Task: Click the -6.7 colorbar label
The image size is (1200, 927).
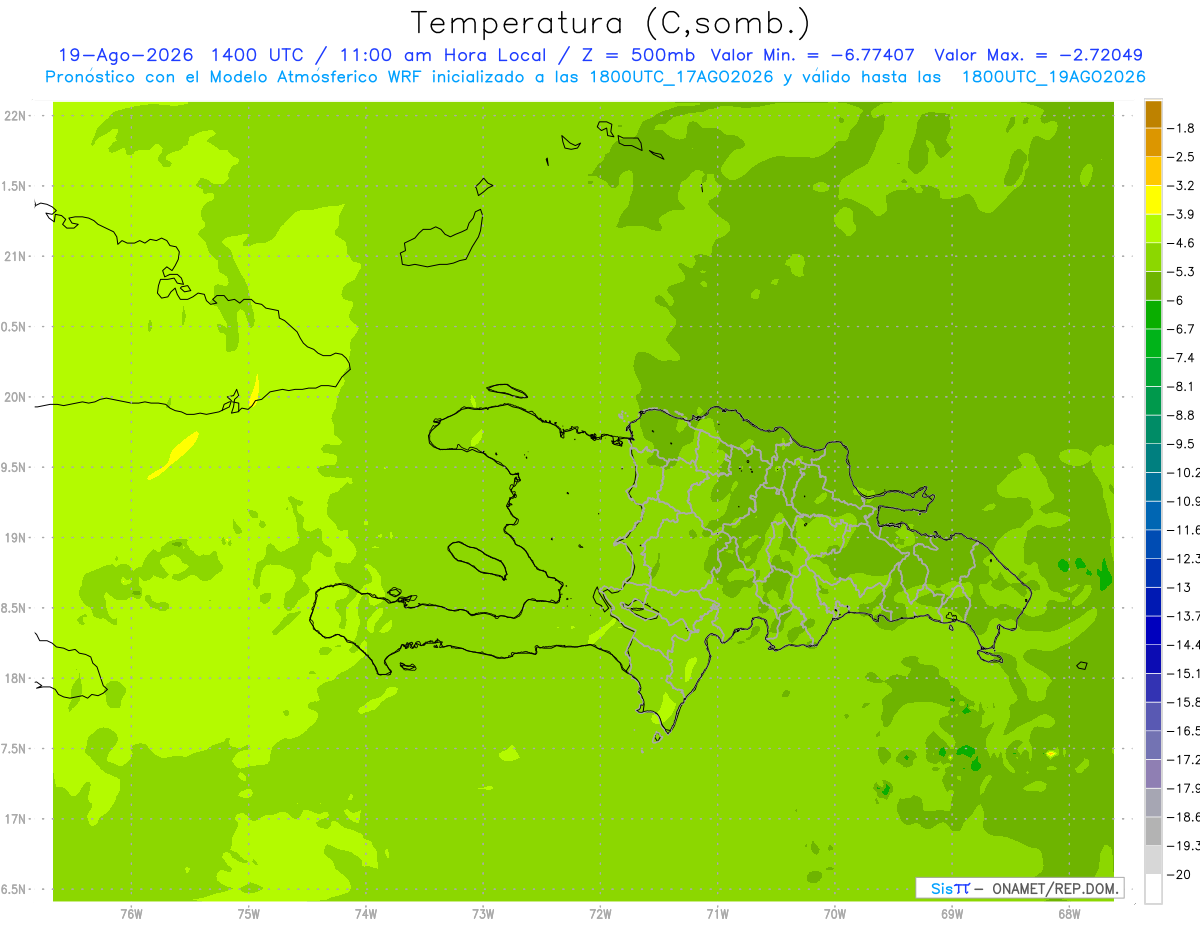Action: click(x=1183, y=329)
